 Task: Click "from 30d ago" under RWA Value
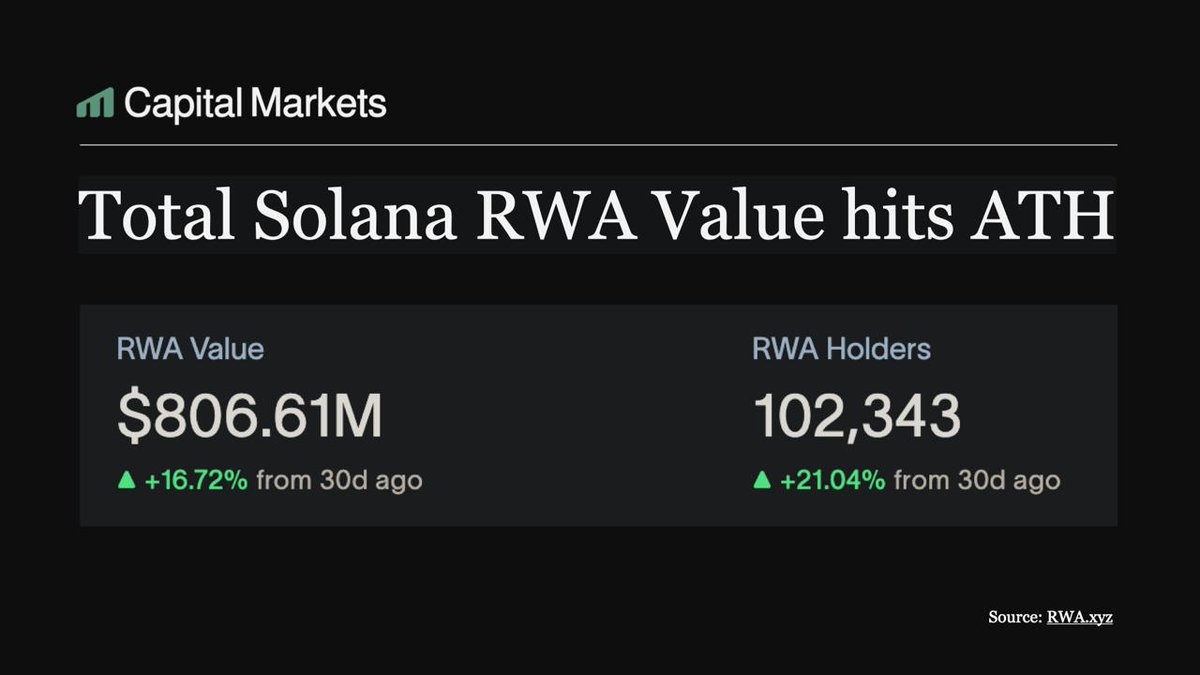pyautogui.click(x=339, y=481)
